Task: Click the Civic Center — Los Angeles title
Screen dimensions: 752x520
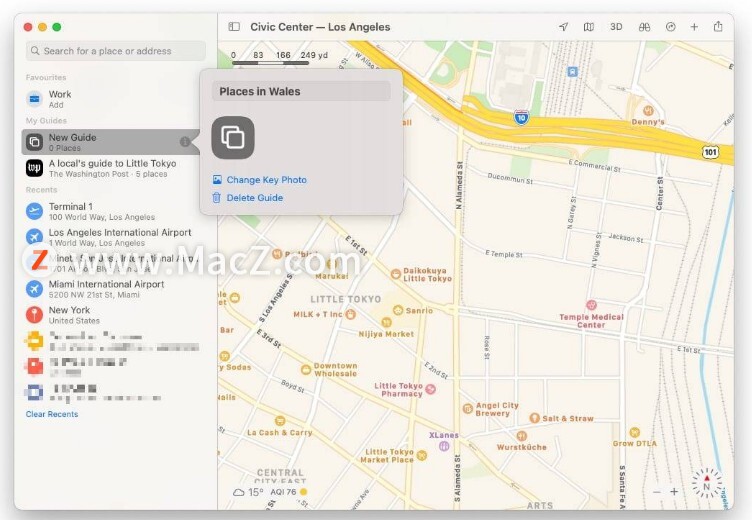Action: click(320, 27)
